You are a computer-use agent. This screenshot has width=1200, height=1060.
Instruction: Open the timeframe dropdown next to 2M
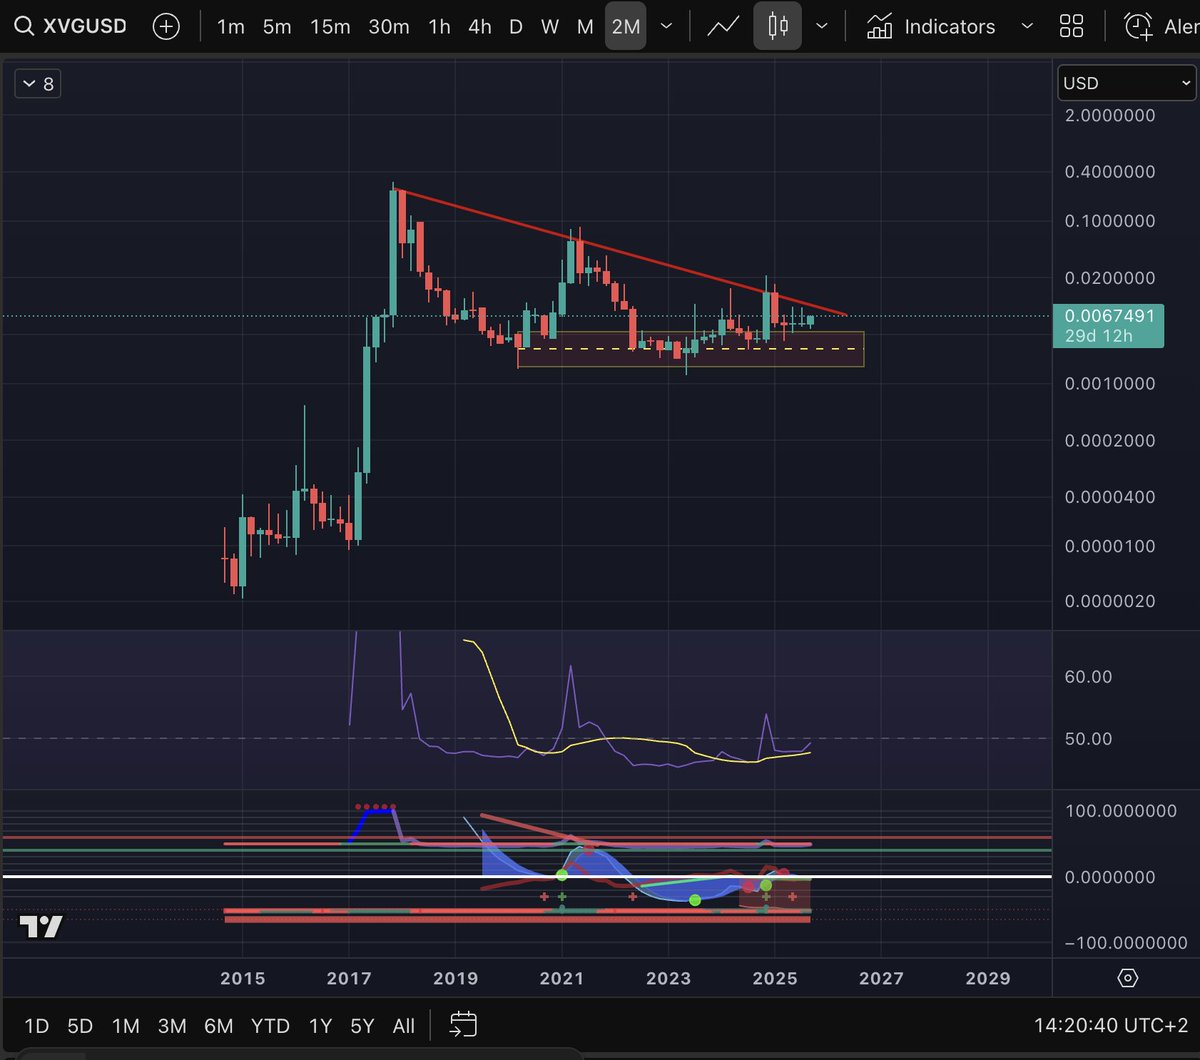pyautogui.click(x=665, y=26)
